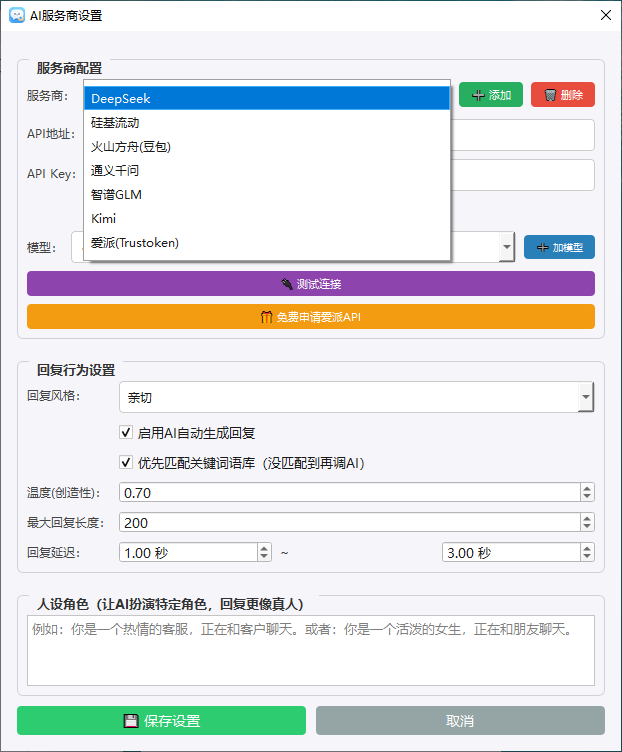
Task: Increase maximum delay 3.00 秒 stepper up
Action: point(587,548)
